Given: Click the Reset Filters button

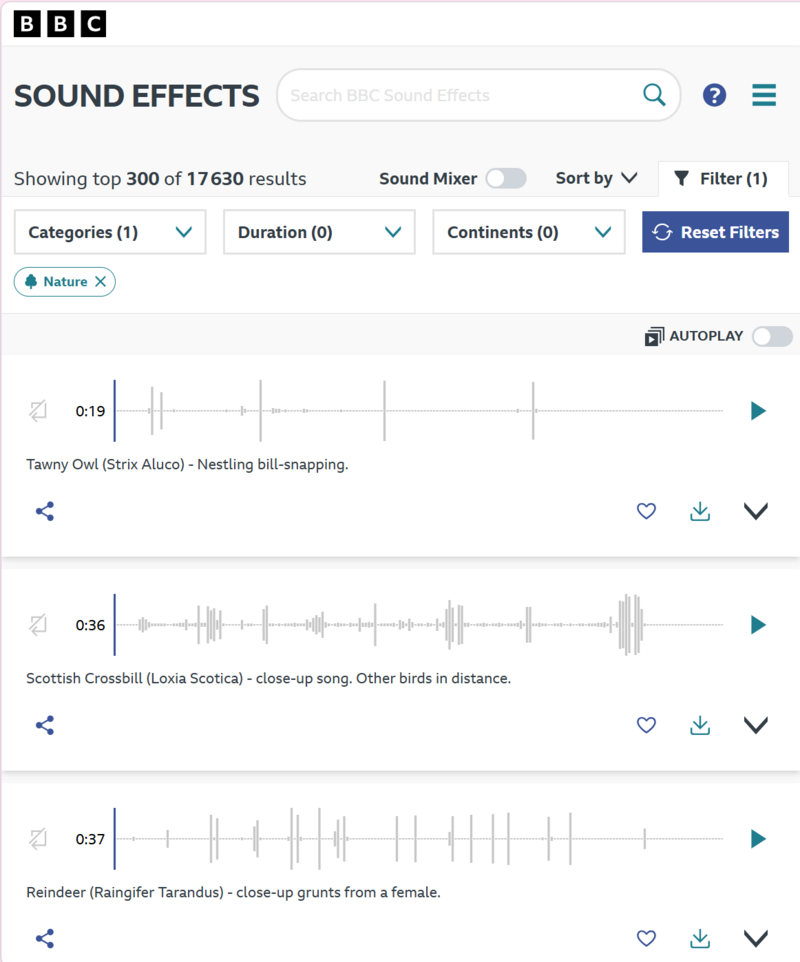Looking at the screenshot, I should click(715, 232).
